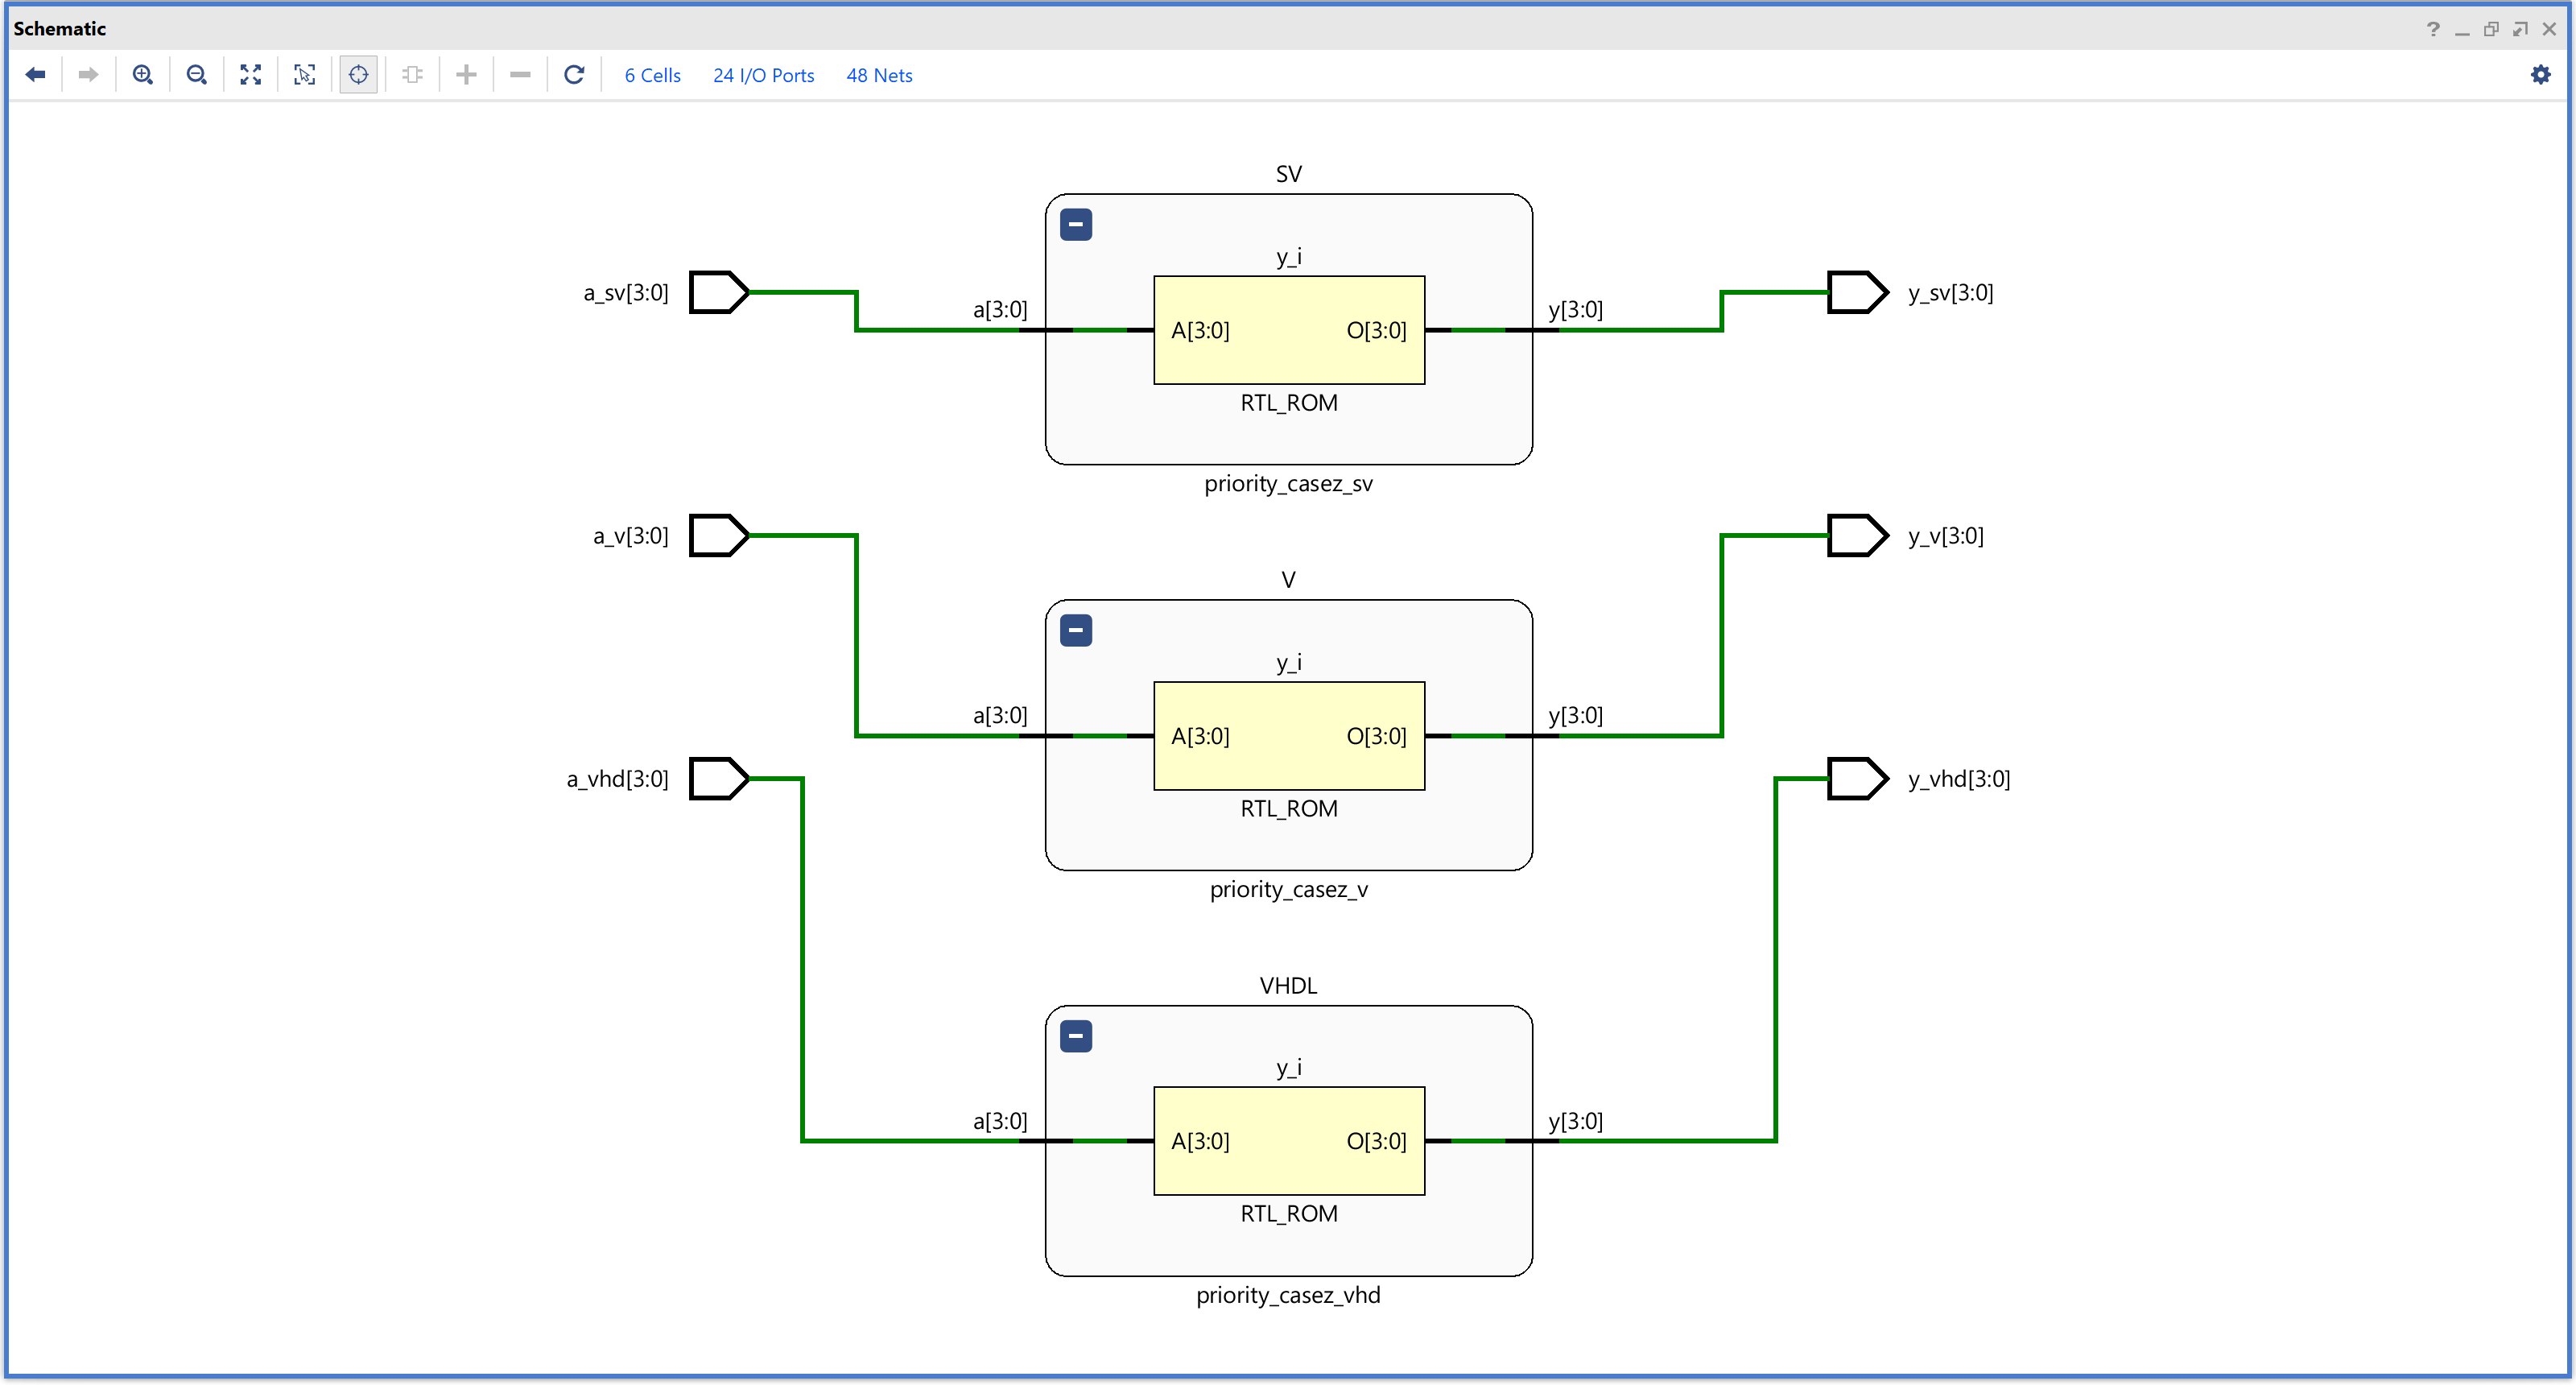Activate the select area tool
The height and width of the screenshot is (1385, 2576).
click(305, 75)
